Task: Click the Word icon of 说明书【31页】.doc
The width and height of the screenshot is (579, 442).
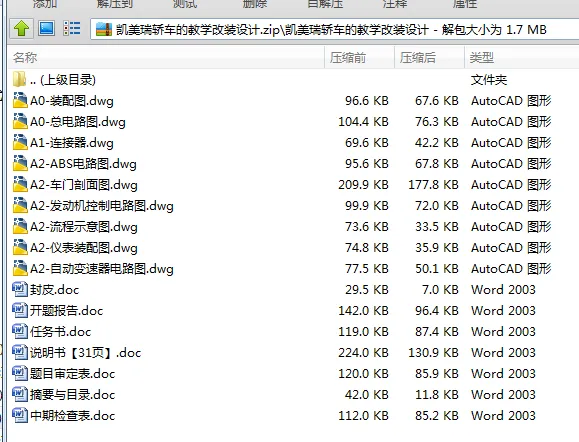Action: pos(20,352)
